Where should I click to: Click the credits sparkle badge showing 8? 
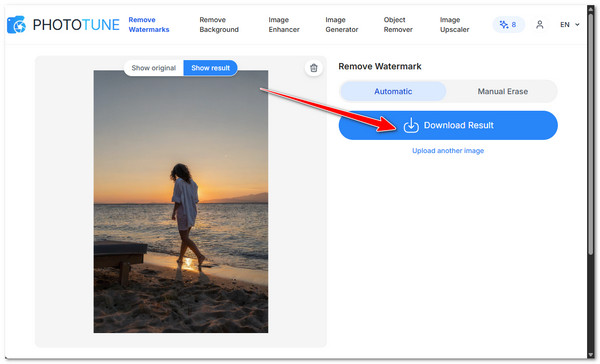tap(508, 25)
